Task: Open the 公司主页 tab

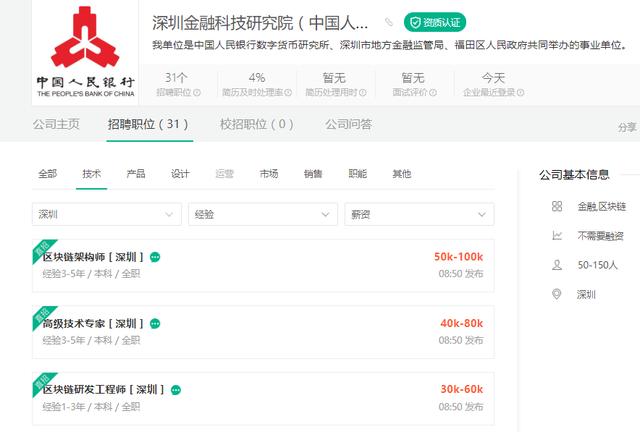Action: point(56,124)
